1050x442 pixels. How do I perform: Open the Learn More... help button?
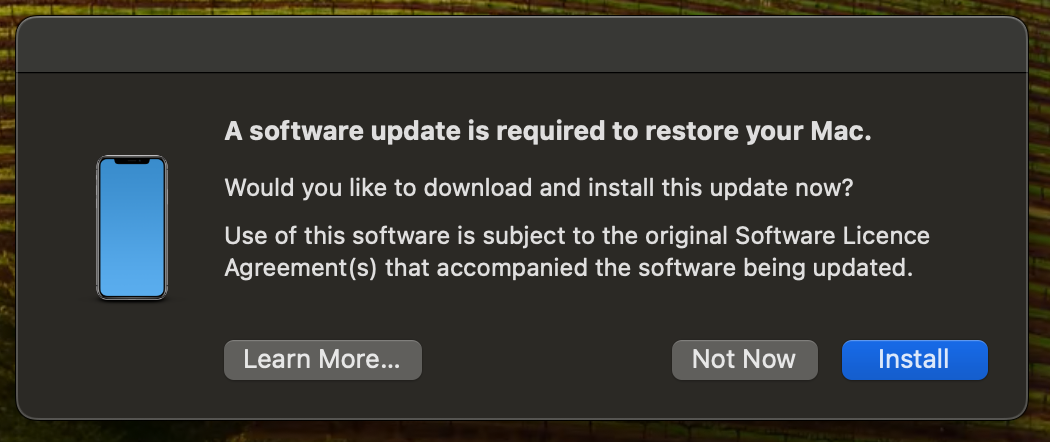pos(322,360)
